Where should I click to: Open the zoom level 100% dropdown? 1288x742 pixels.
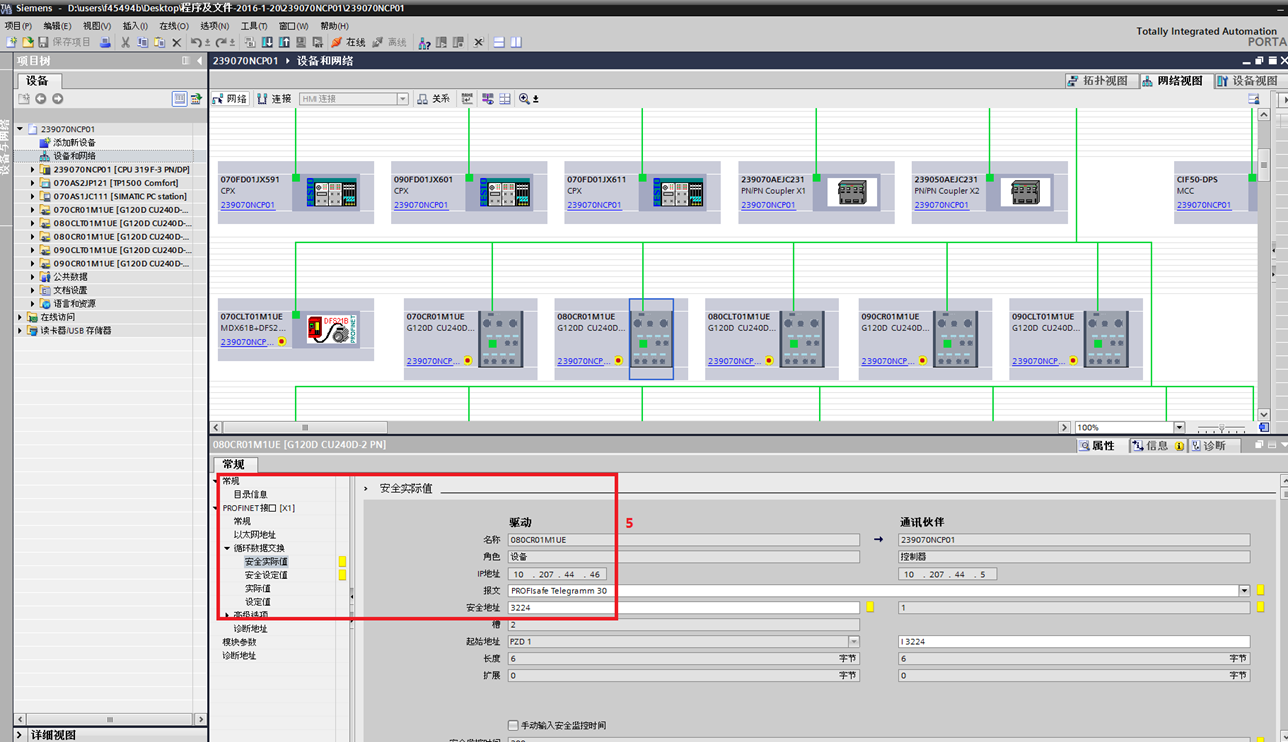coord(1179,428)
